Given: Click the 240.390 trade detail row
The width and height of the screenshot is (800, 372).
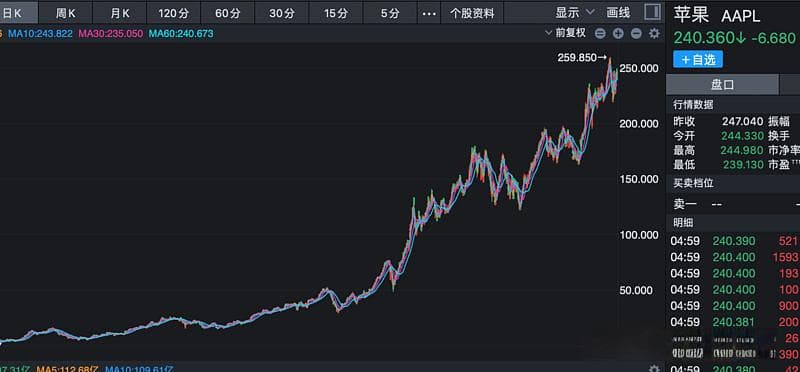Looking at the screenshot, I should (x=733, y=241).
